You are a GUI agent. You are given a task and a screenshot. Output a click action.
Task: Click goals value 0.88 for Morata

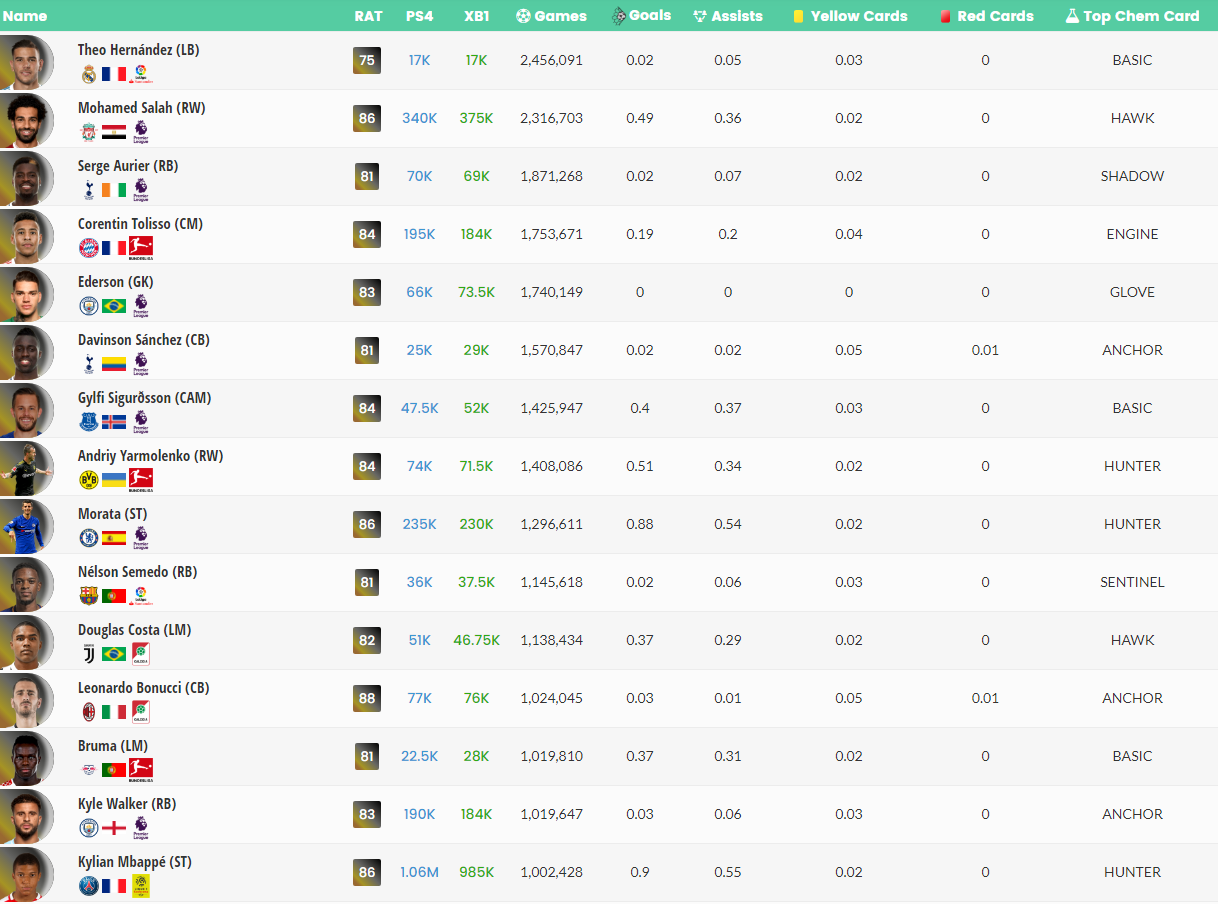tap(640, 524)
